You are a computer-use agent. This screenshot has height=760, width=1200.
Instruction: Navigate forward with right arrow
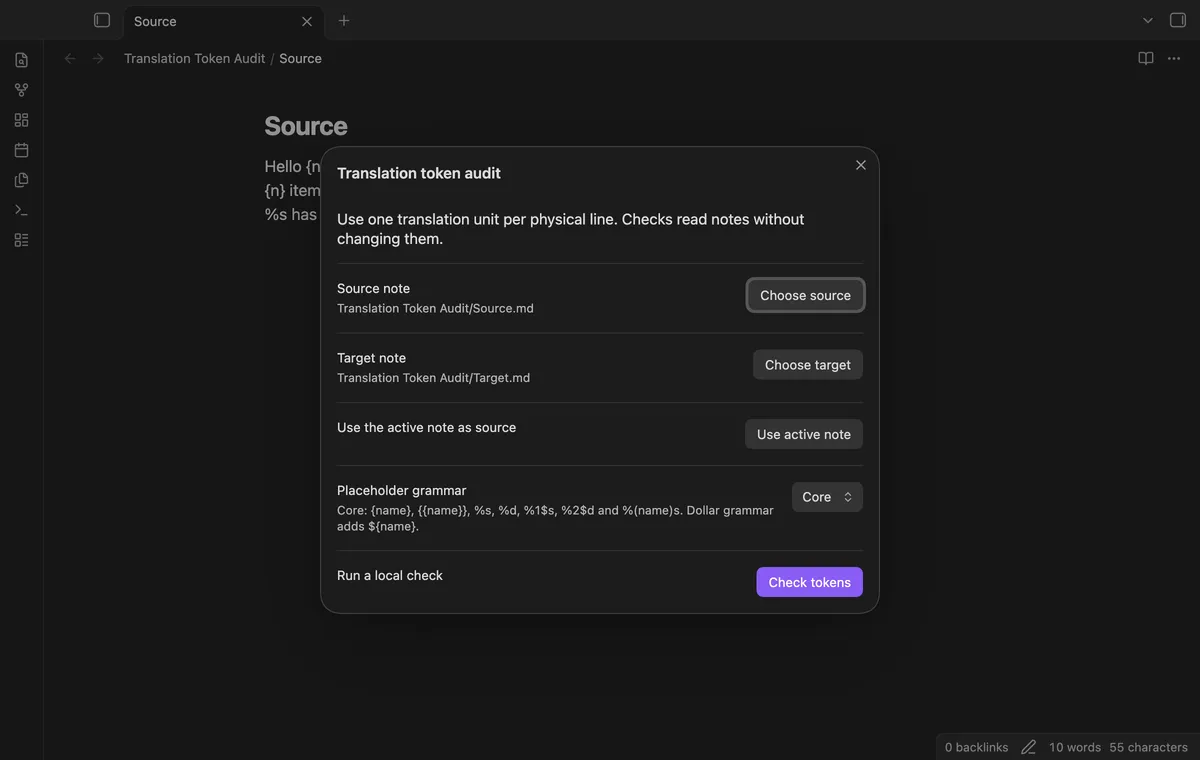coord(98,58)
